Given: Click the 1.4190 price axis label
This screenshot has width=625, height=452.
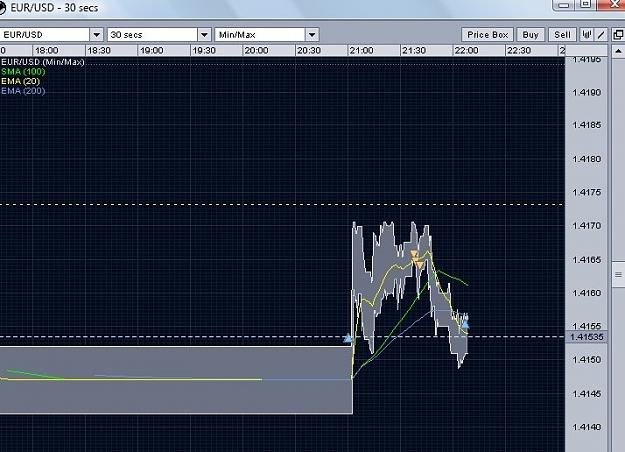Looking at the screenshot, I should point(586,92).
